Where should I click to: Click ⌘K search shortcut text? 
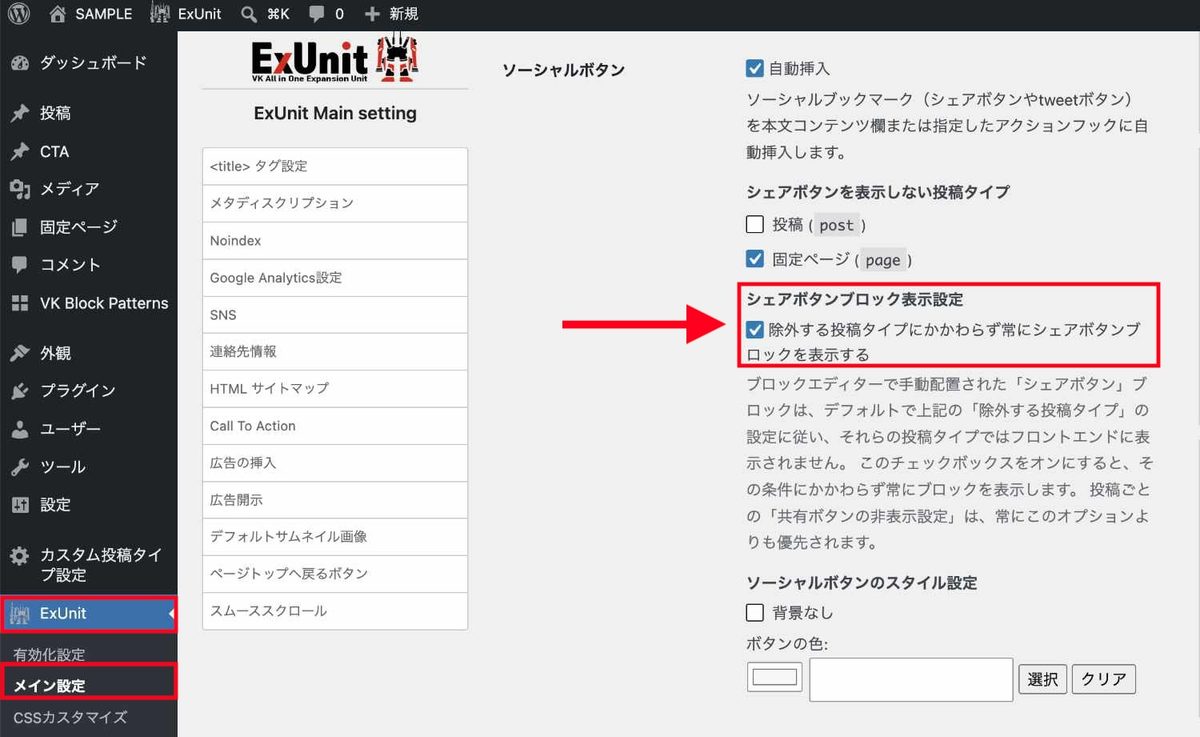coord(278,14)
